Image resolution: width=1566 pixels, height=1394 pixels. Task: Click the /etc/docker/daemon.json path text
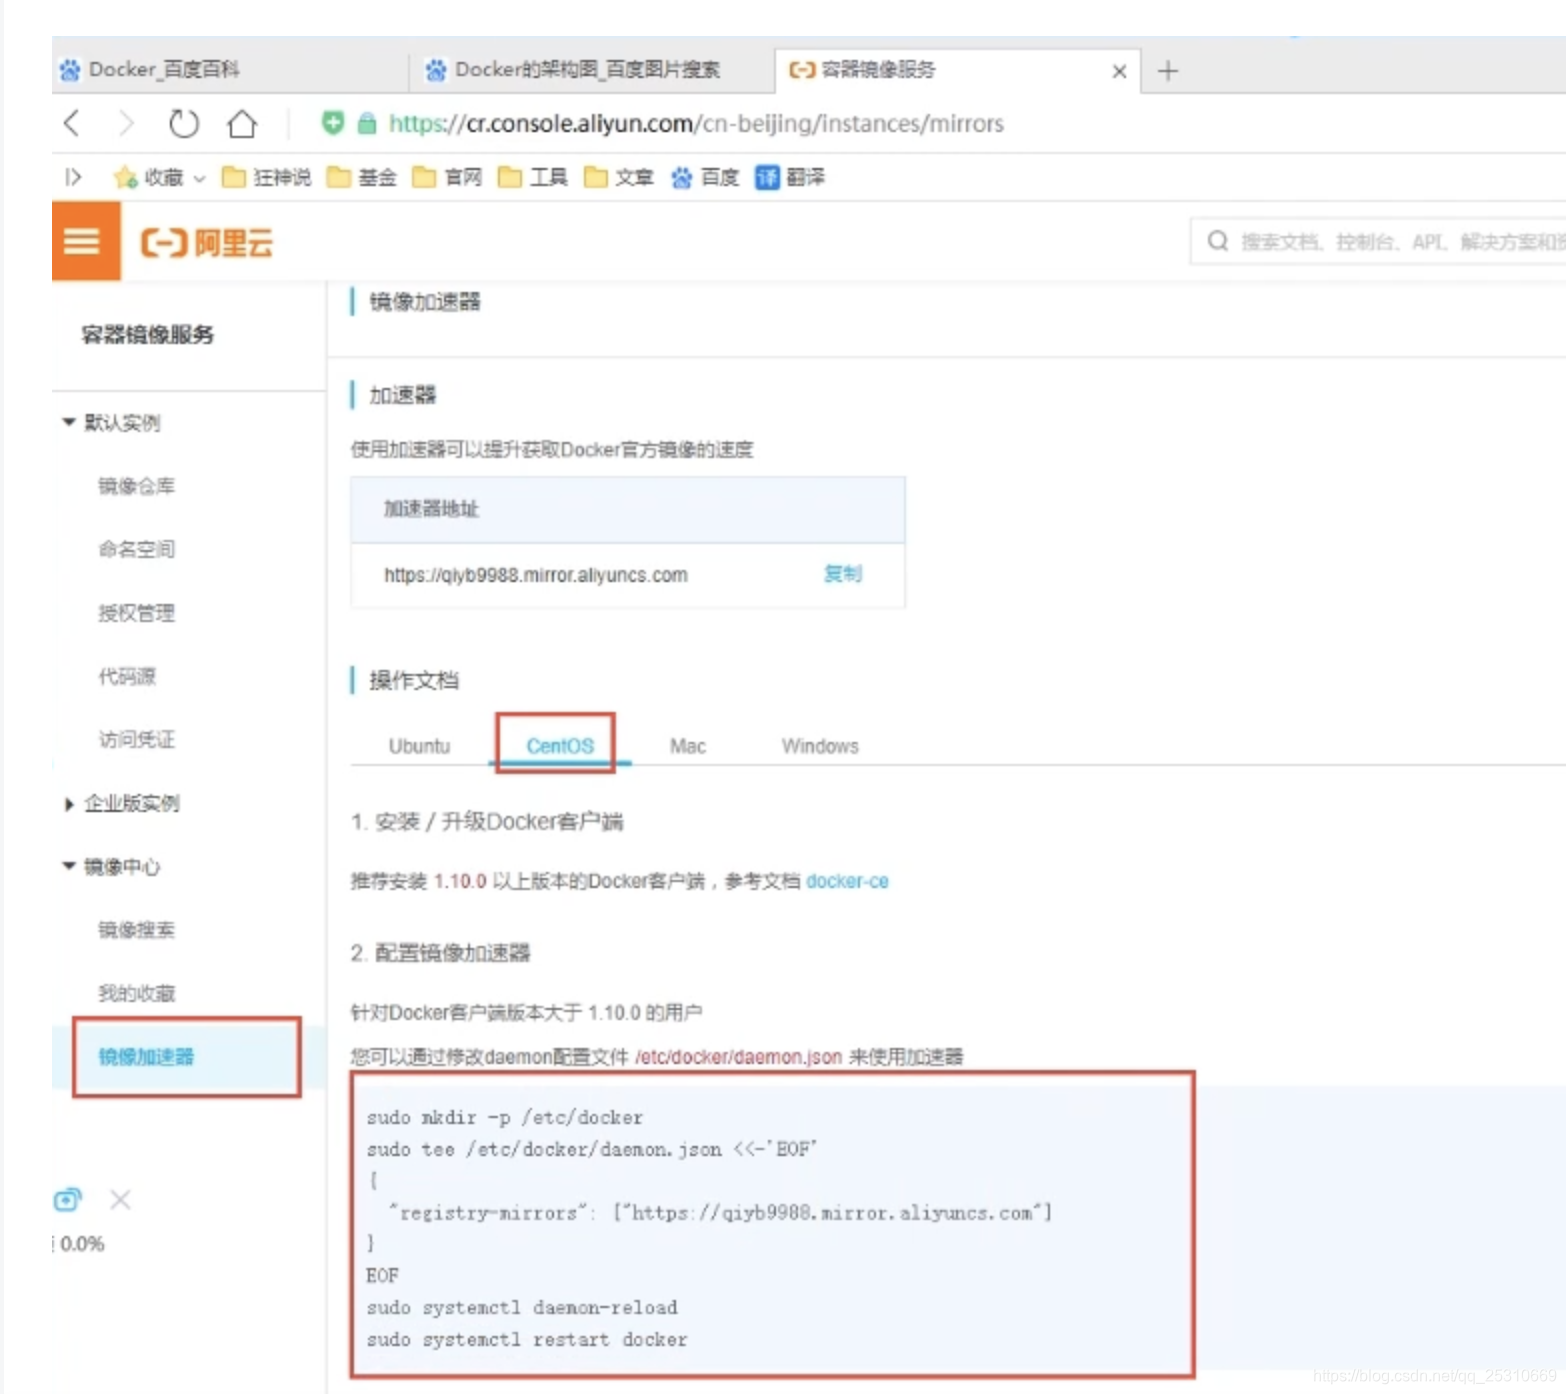(738, 1057)
